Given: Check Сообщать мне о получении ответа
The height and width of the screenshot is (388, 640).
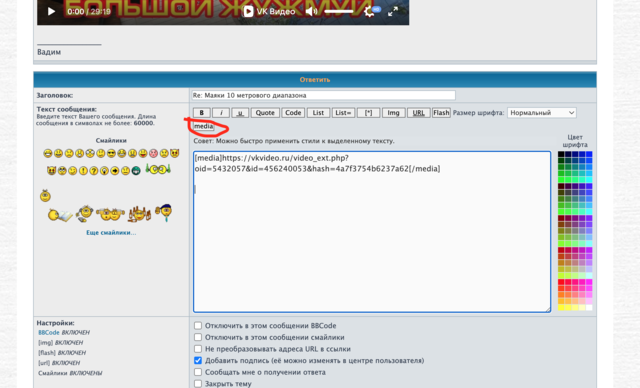Looking at the screenshot, I should [198, 372].
